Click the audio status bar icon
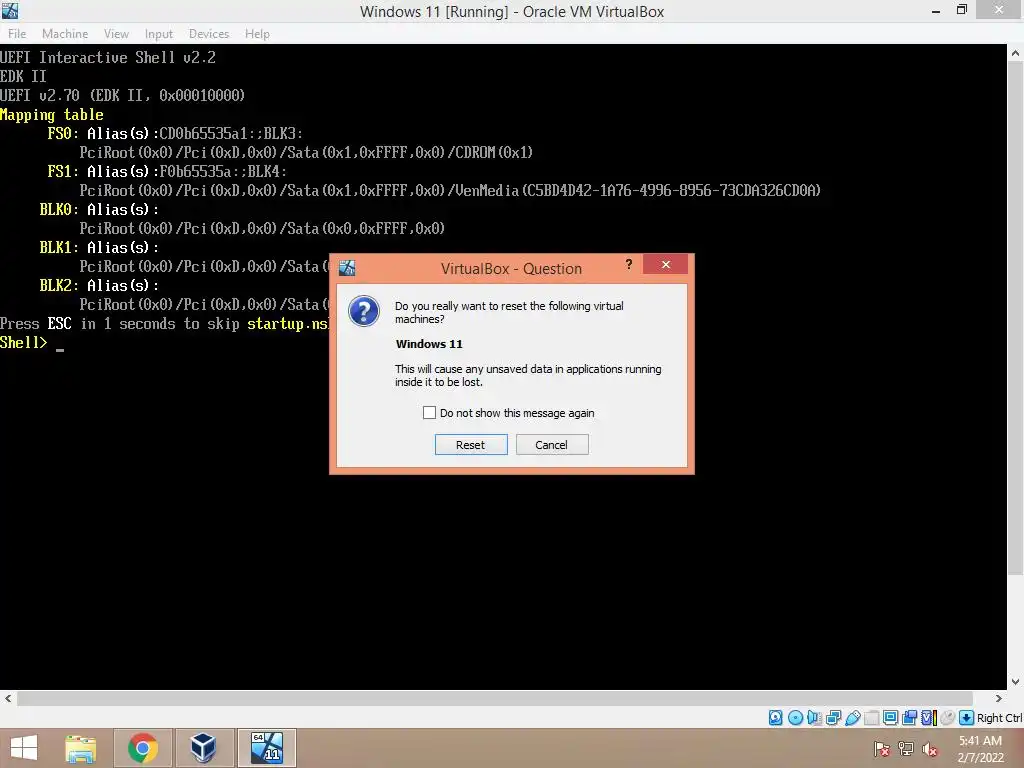This screenshot has height=768, width=1024. pos(814,718)
